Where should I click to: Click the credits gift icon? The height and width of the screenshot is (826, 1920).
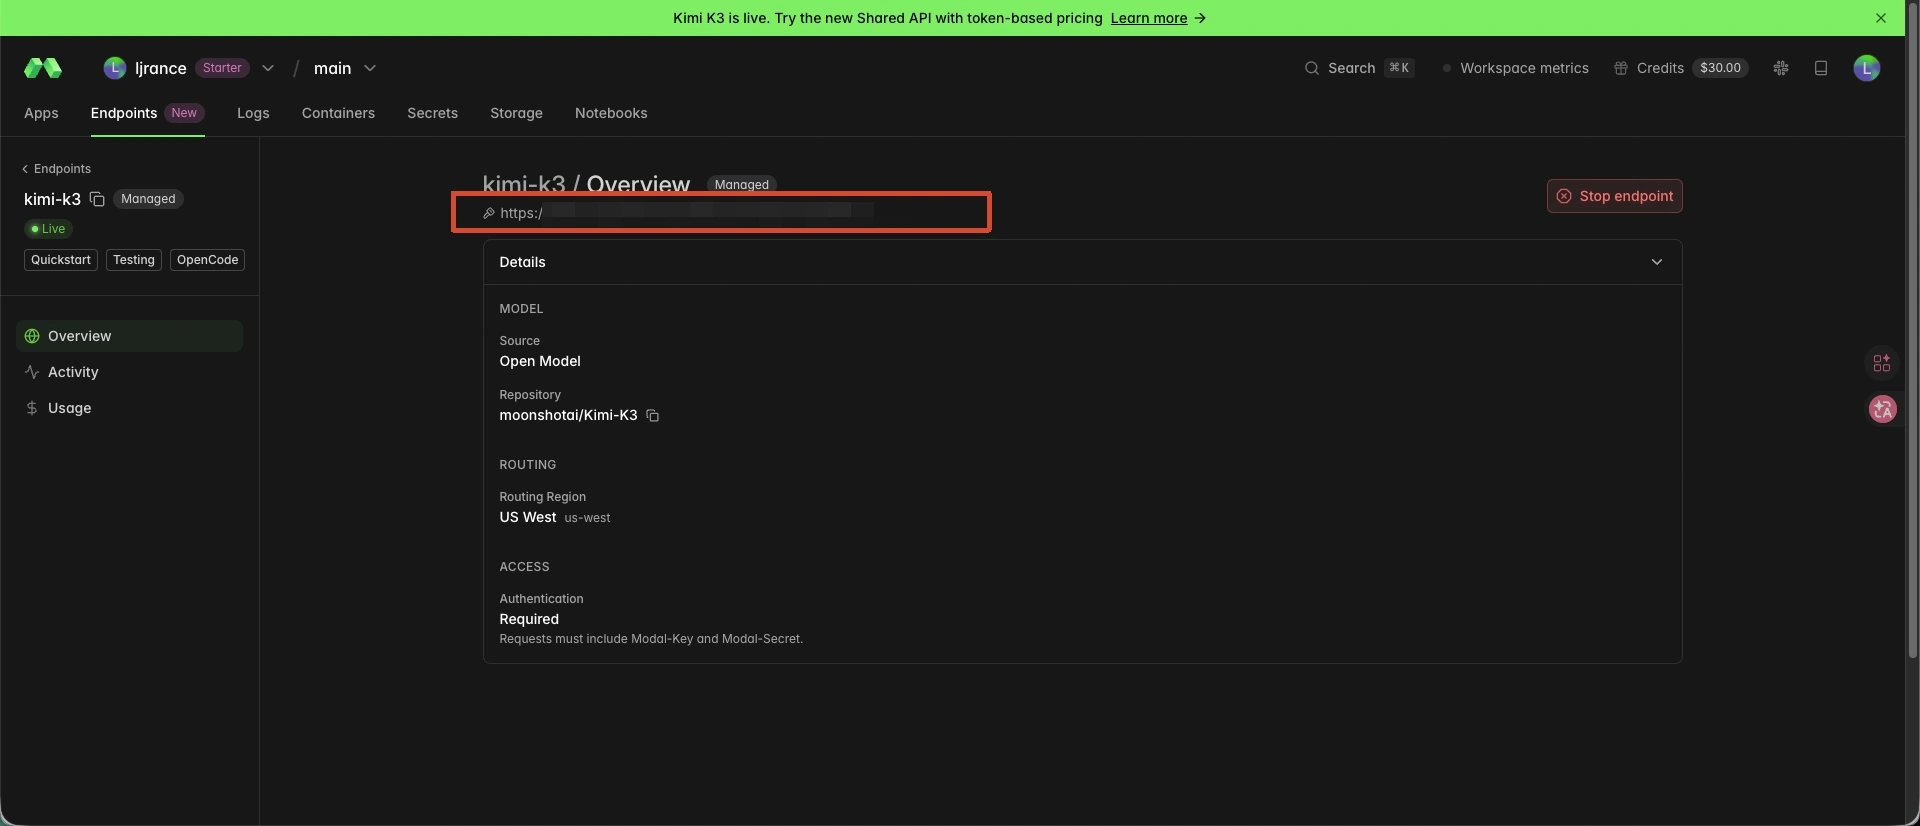pos(1620,68)
